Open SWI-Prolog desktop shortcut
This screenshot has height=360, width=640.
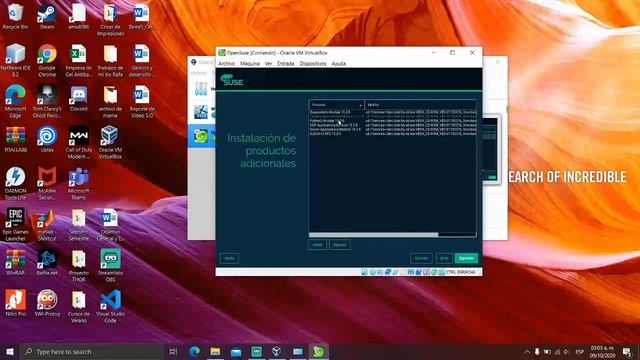(x=47, y=303)
